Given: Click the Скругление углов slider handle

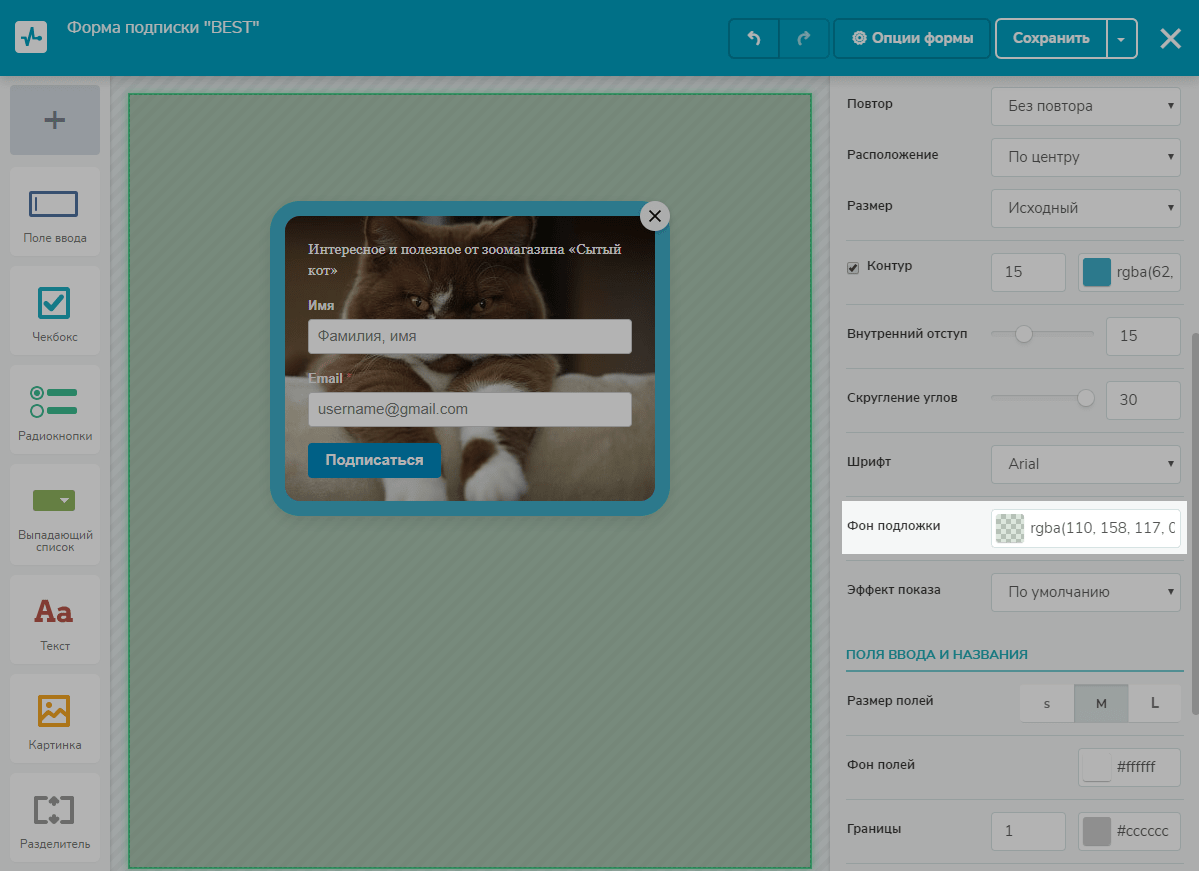Looking at the screenshot, I should coord(1085,399).
